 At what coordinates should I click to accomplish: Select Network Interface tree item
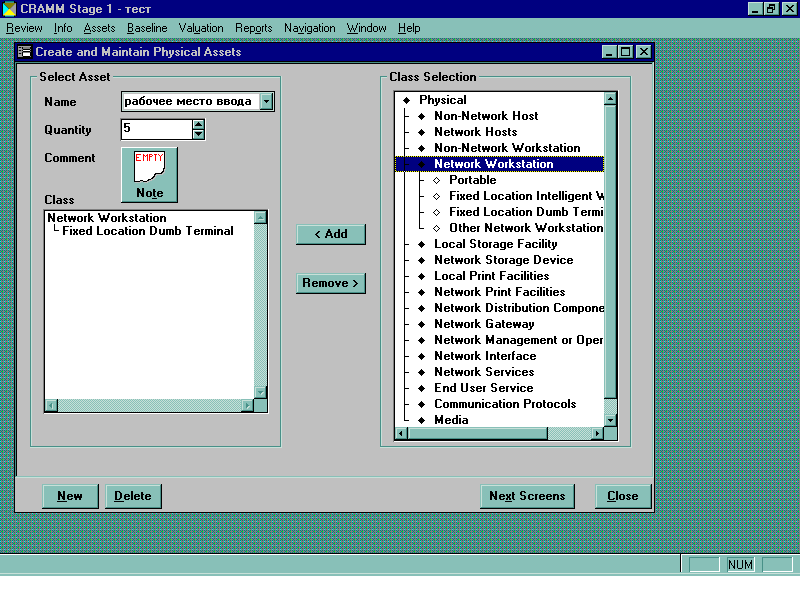[x=485, y=356]
